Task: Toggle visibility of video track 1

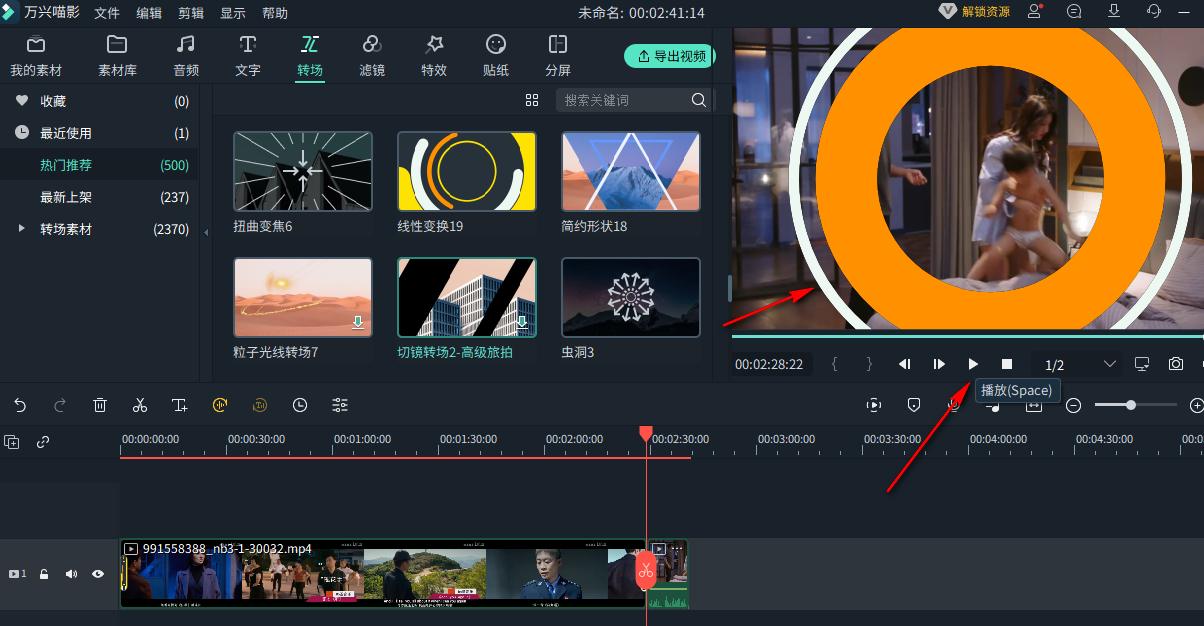Action: click(98, 574)
